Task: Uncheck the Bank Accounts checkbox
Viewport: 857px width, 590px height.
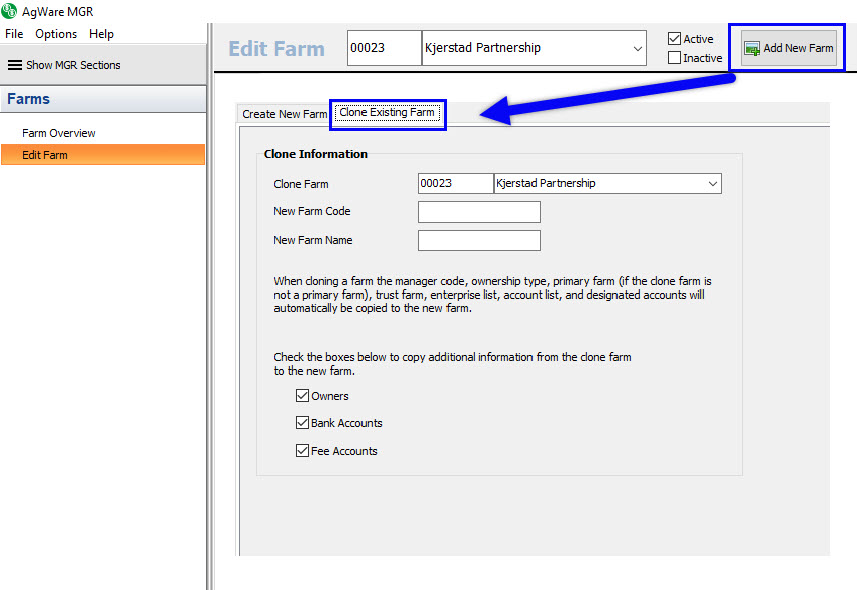Action: (x=302, y=423)
